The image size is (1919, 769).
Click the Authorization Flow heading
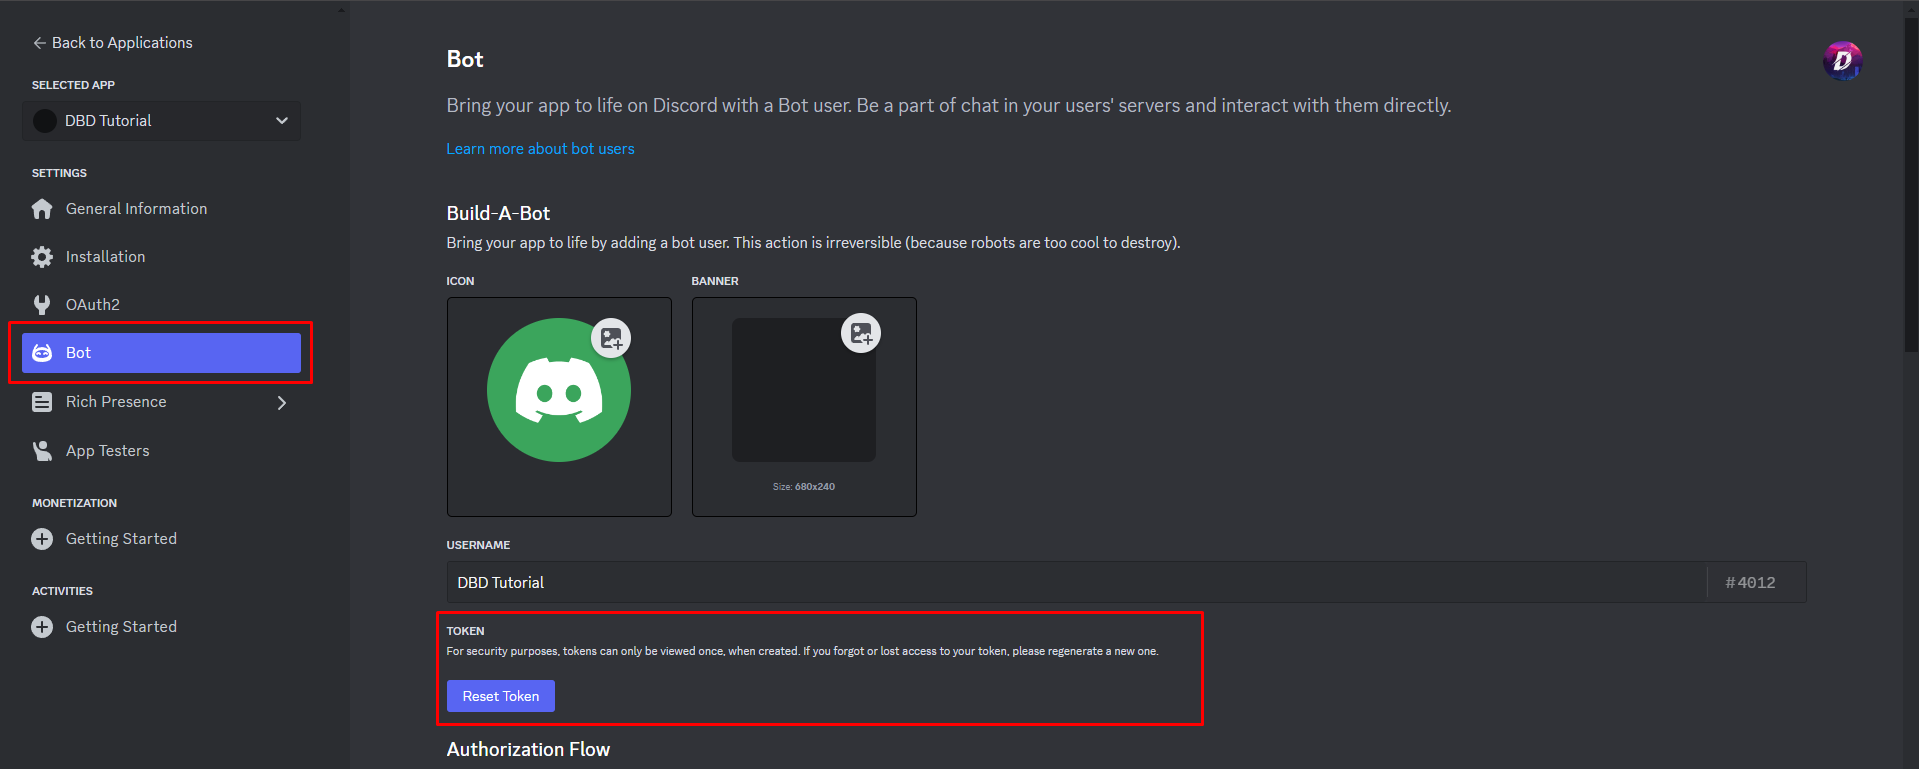528,750
